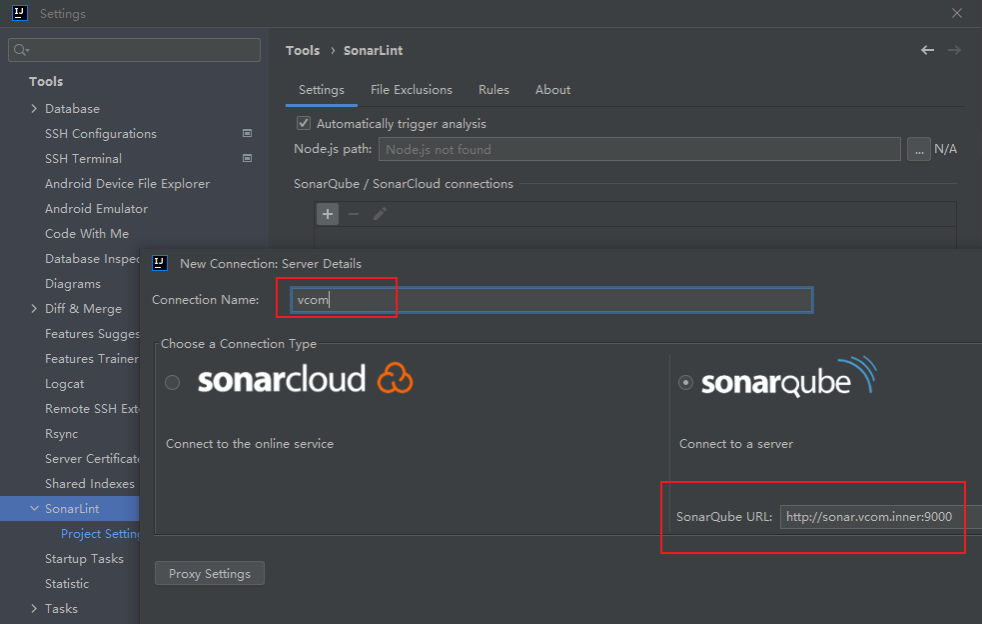Select Android Device File Explorer item
This screenshot has width=982, height=624.
pyautogui.click(x=127, y=184)
